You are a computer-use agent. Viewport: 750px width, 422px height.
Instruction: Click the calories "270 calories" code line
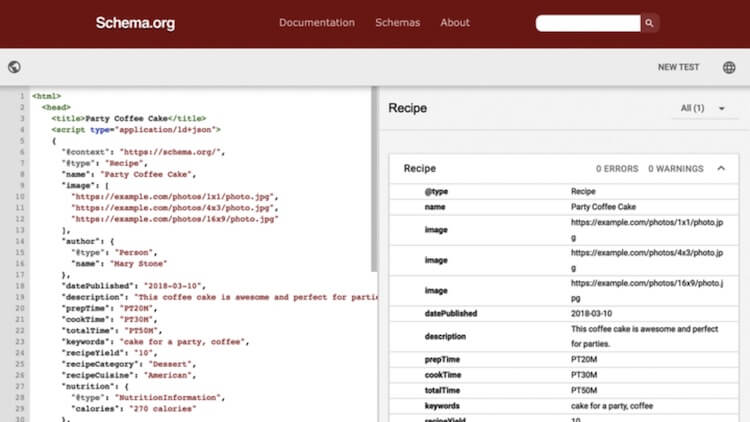(134, 409)
